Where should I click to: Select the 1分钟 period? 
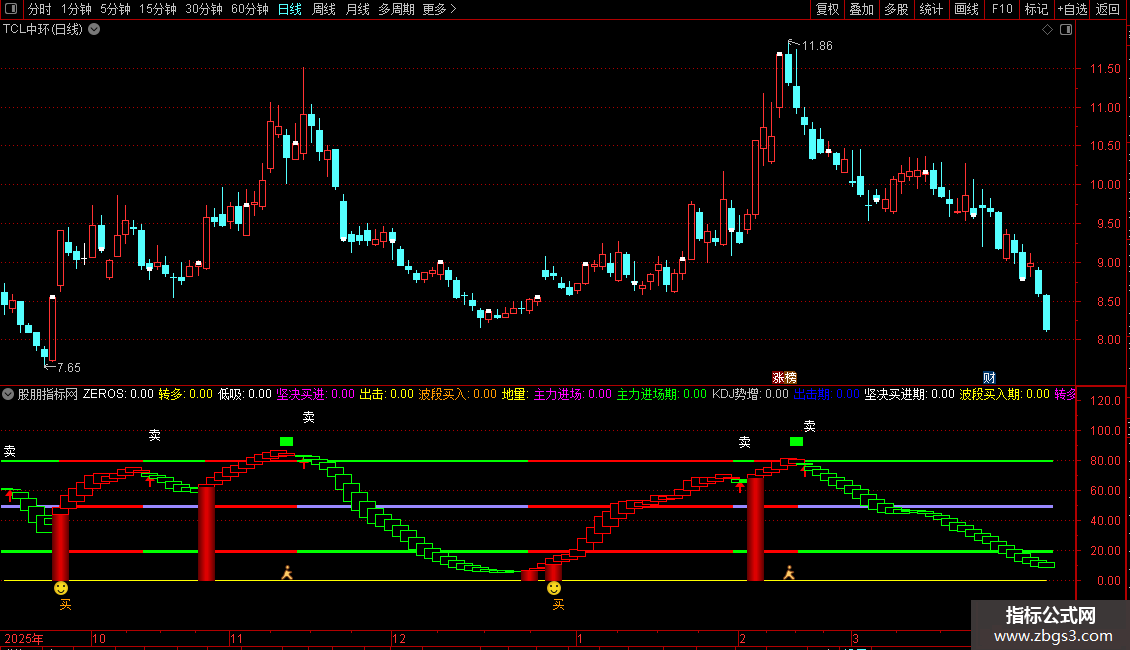76,9
